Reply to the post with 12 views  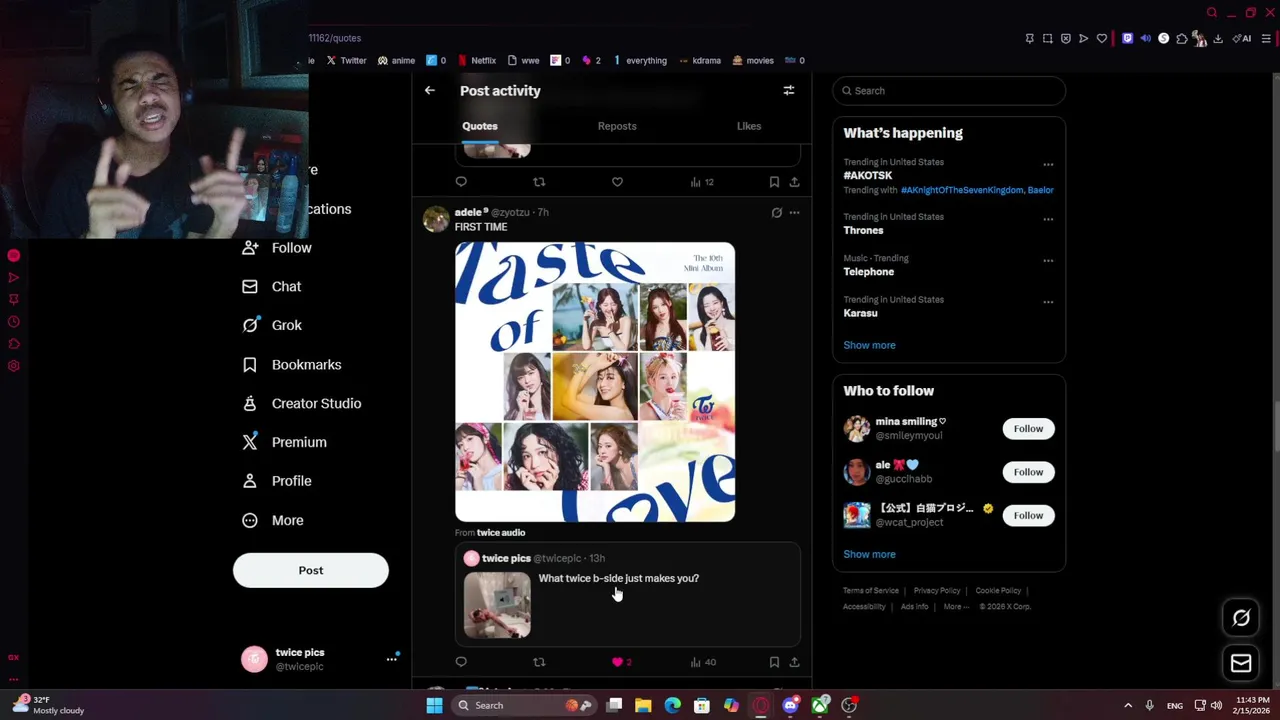(461, 182)
